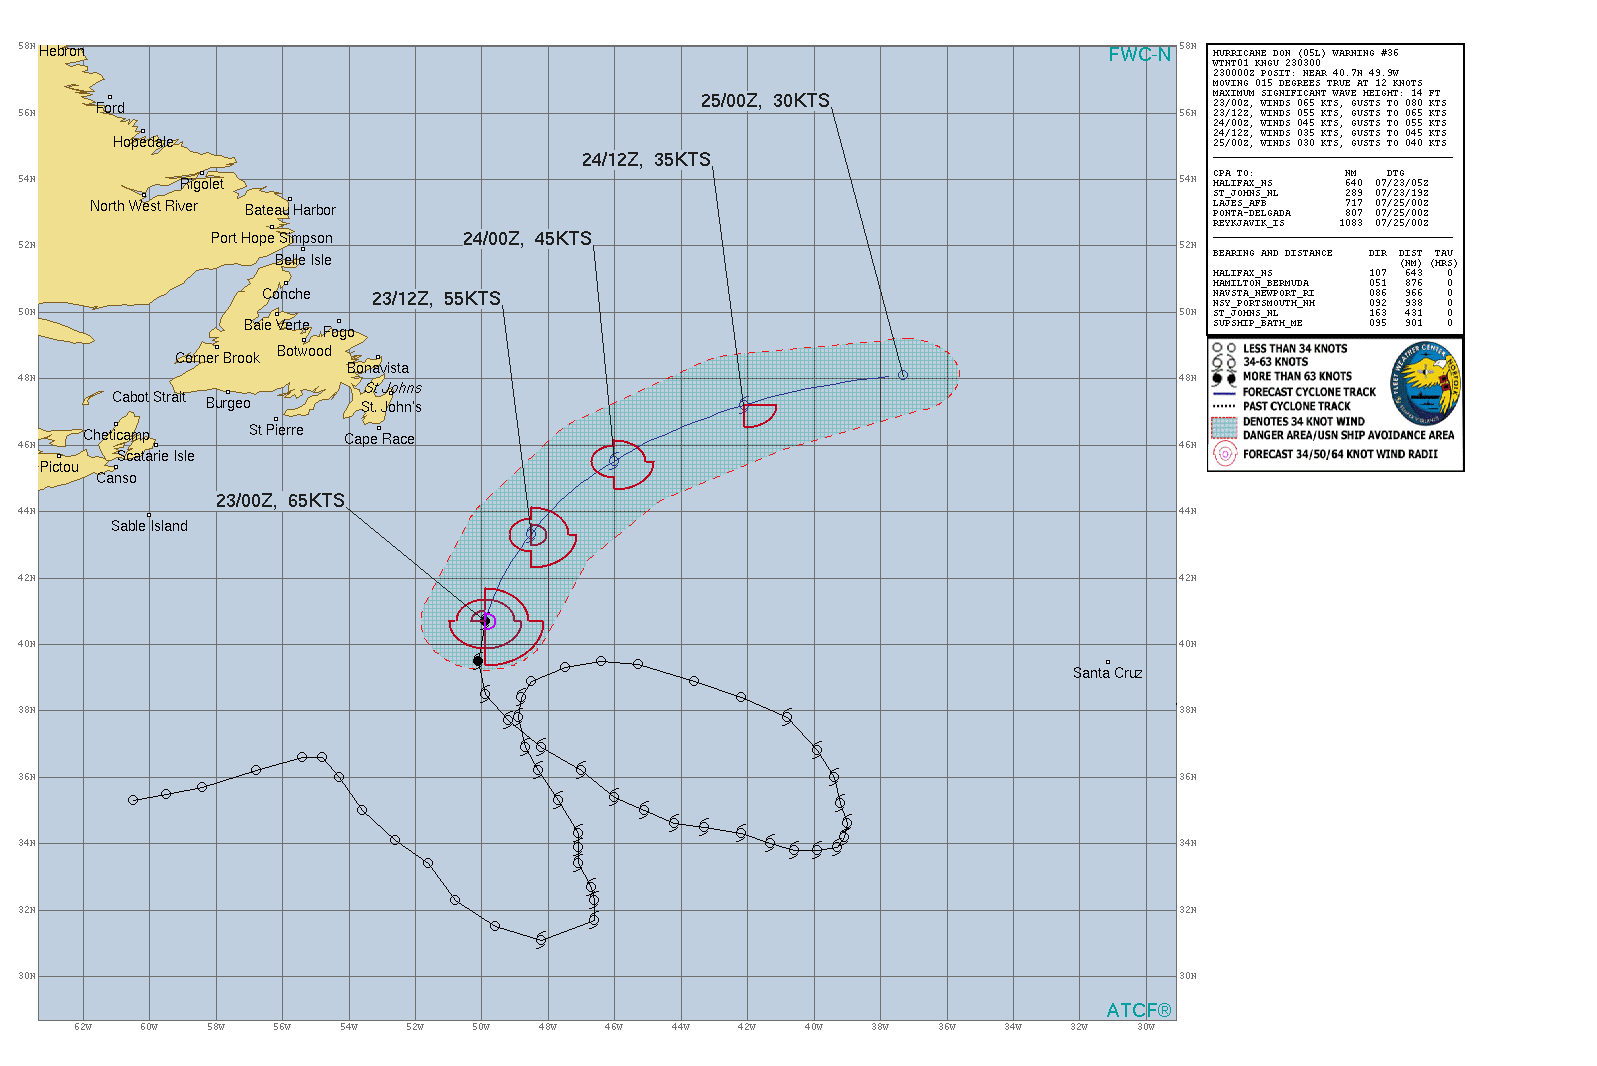
Task: Click the 23/12Z forecast position with wind radii
Action: 532,534
